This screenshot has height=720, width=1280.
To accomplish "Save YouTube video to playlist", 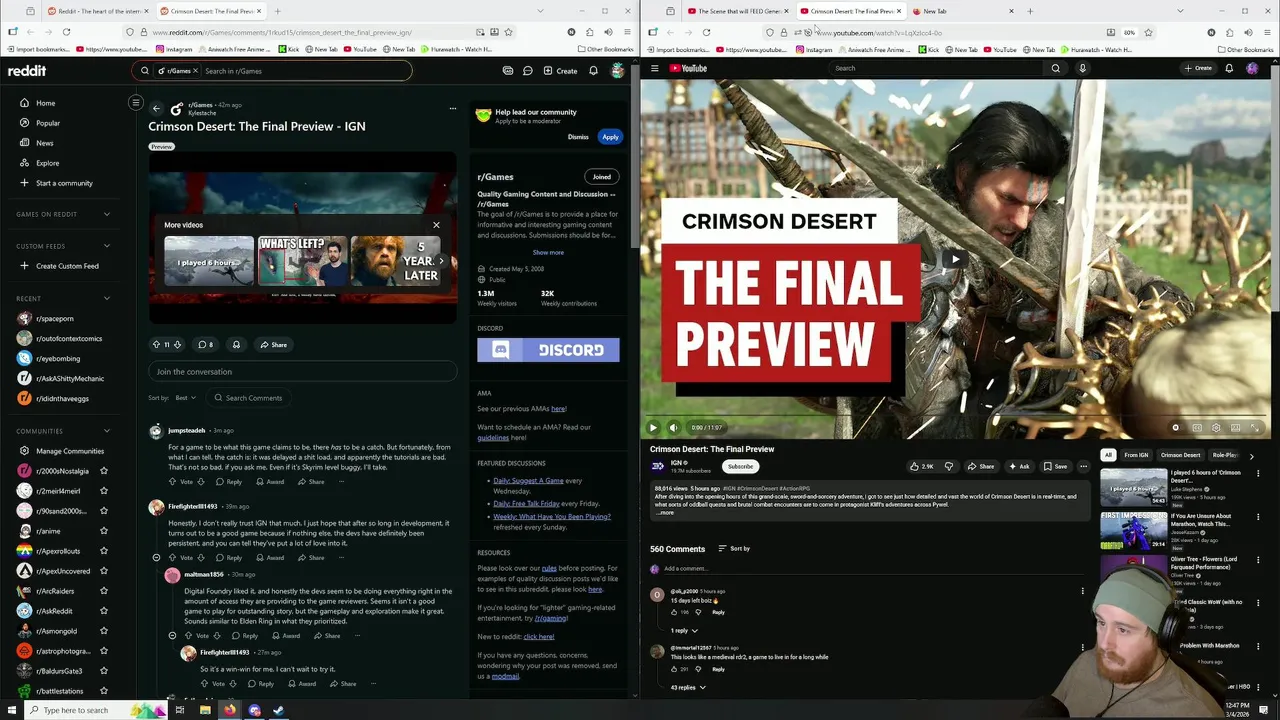I will 1055,466.
